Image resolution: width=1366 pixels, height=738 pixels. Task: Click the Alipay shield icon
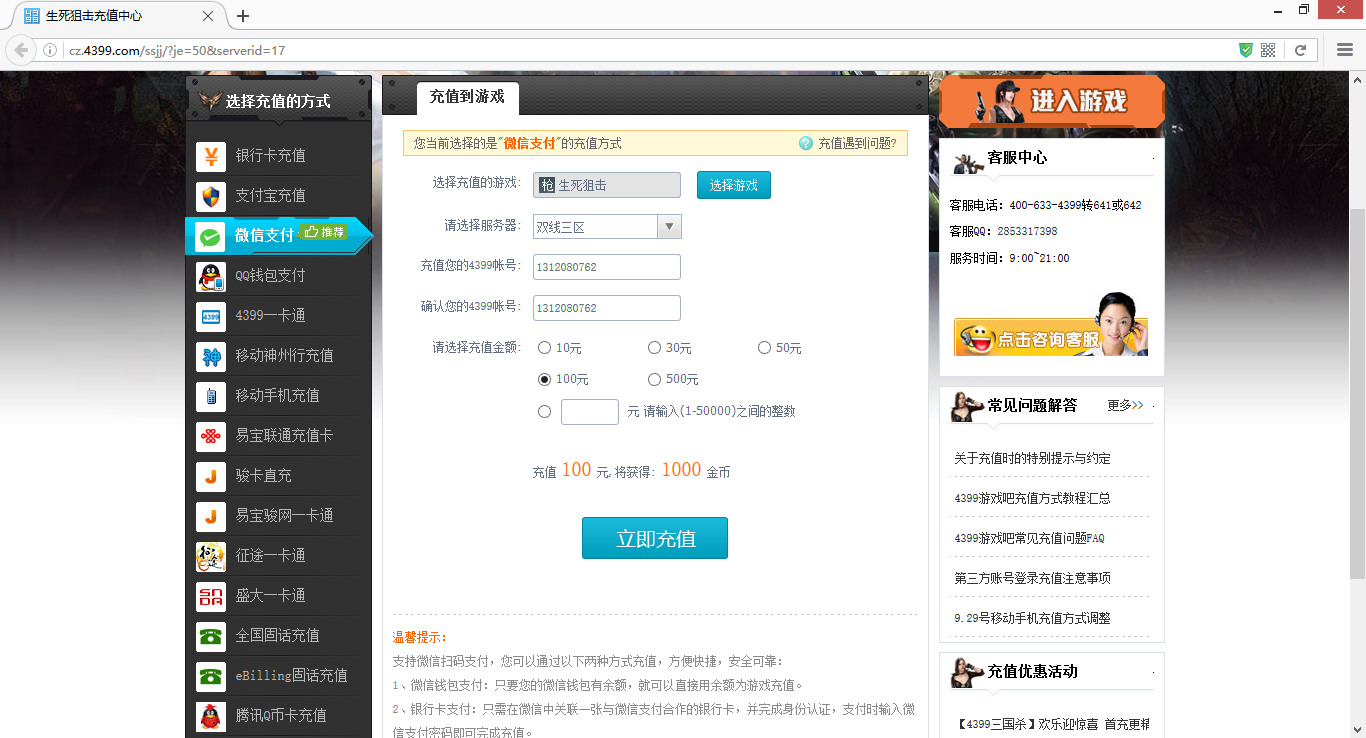(x=210, y=196)
